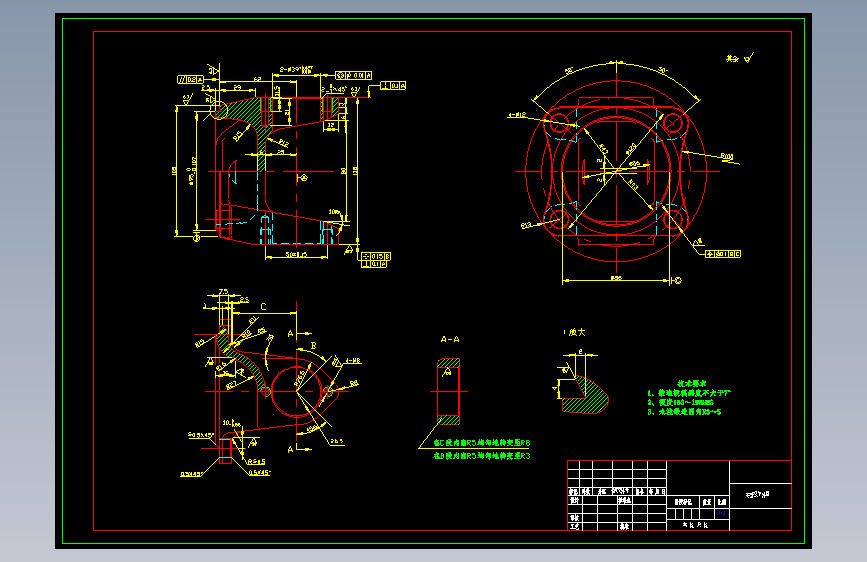Click the "放大" enlarged detail label
The width and height of the screenshot is (867, 562).
[576, 332]
